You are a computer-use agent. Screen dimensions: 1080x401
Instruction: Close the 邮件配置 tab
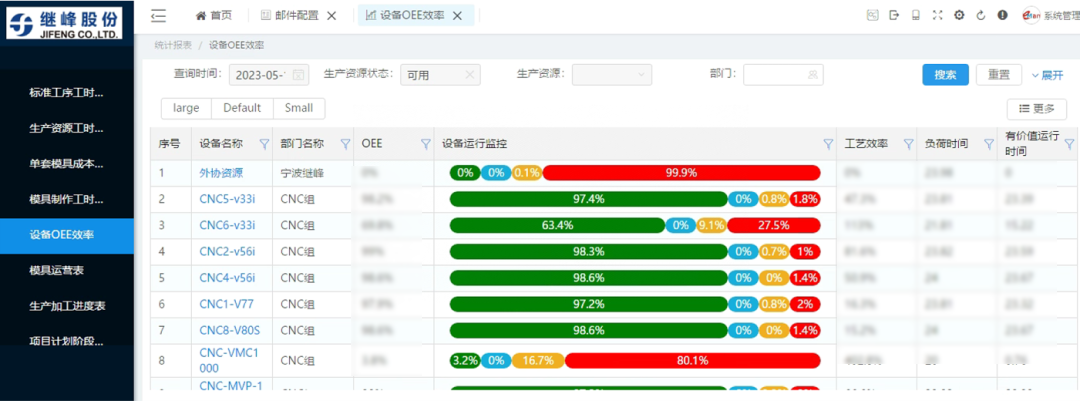pyautogui.click(x=331, y=16)
